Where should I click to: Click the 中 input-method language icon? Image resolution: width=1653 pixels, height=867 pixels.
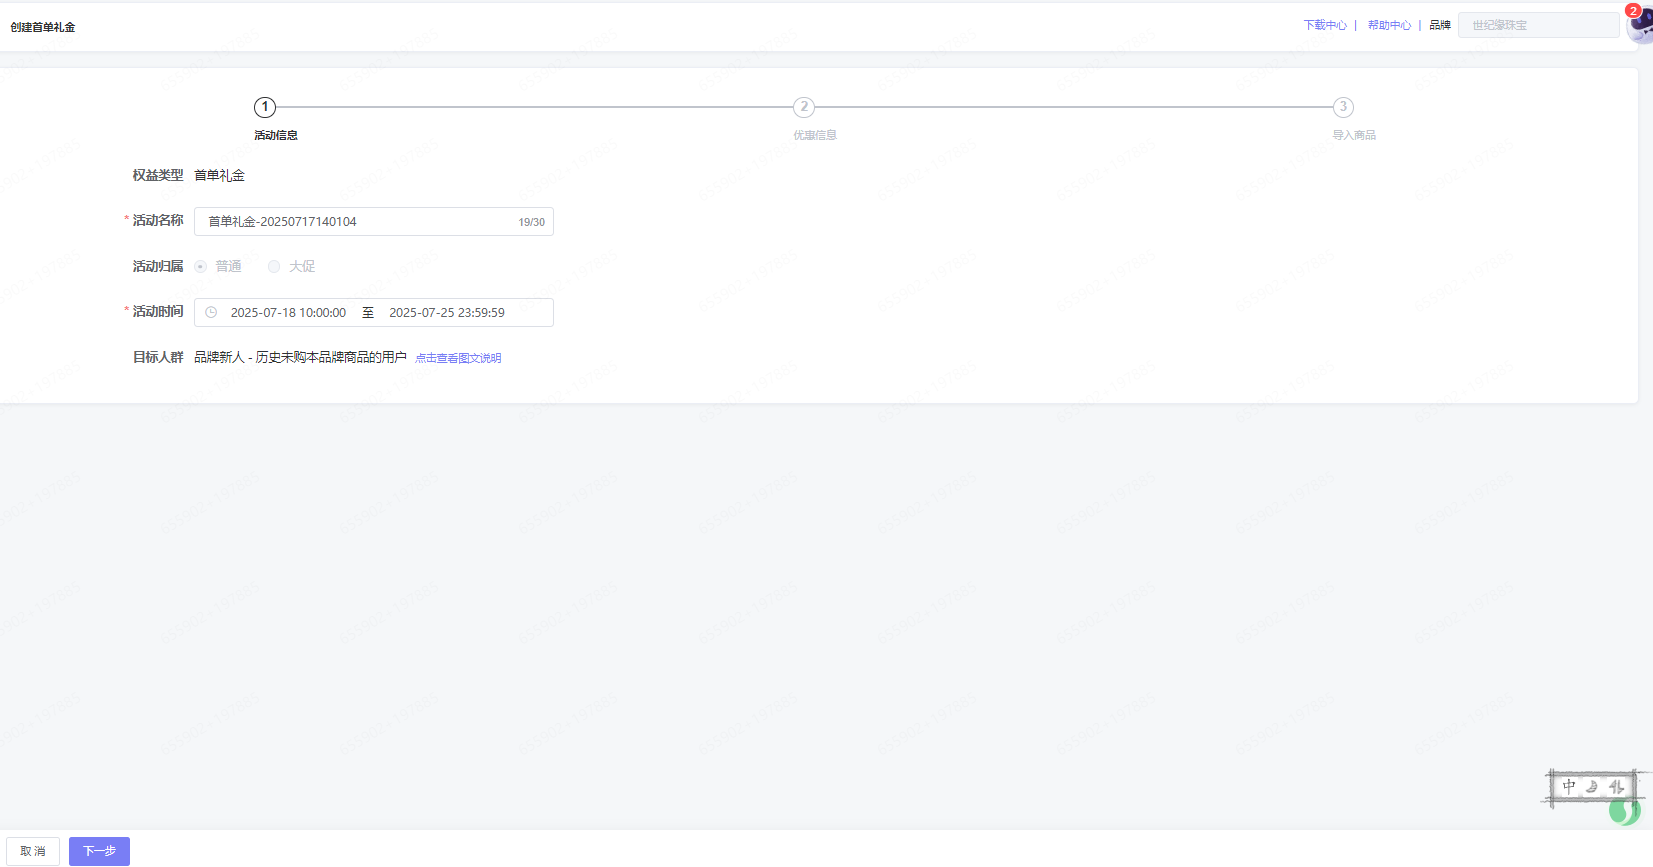coord(1569,787)
